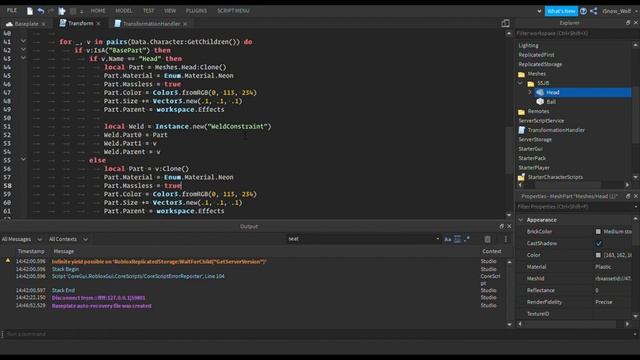Toggle the CastShadow checkbox

click(599, 243)
